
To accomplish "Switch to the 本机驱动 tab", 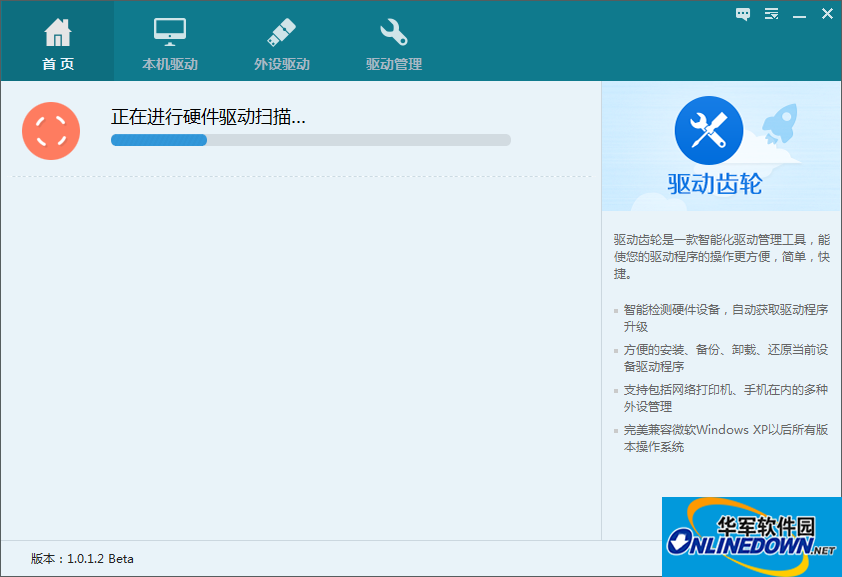I will point(170,44).
